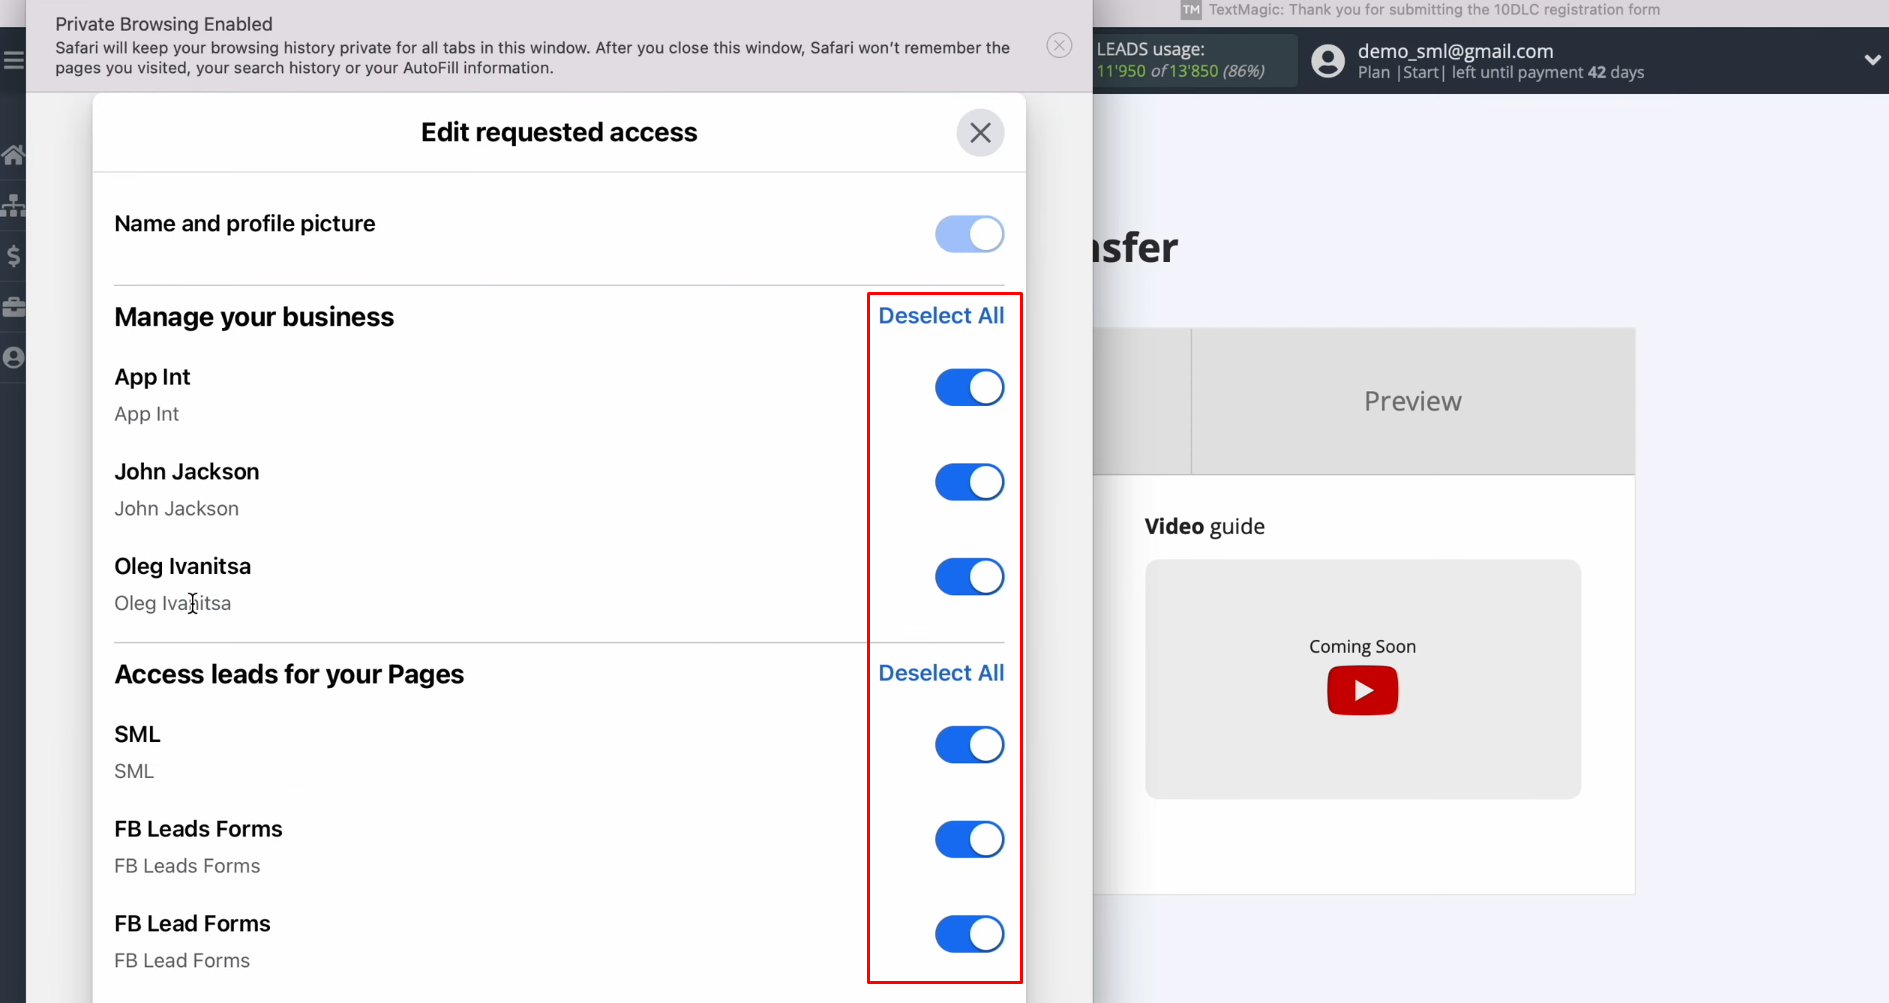Play the Coming Soon video guide
The width and height of the screenshot is (1889, 1003).
pyautogui.click(x=1362, y=691)
